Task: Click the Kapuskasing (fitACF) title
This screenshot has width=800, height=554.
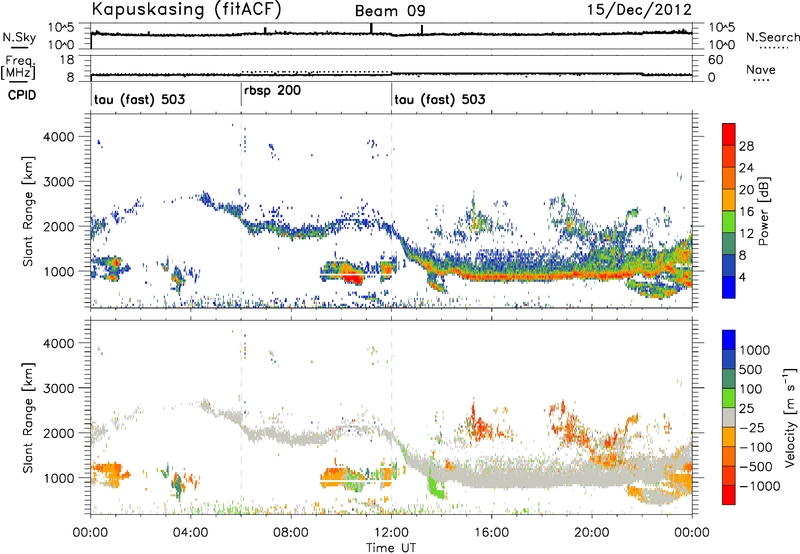Action: coord(187,10)
